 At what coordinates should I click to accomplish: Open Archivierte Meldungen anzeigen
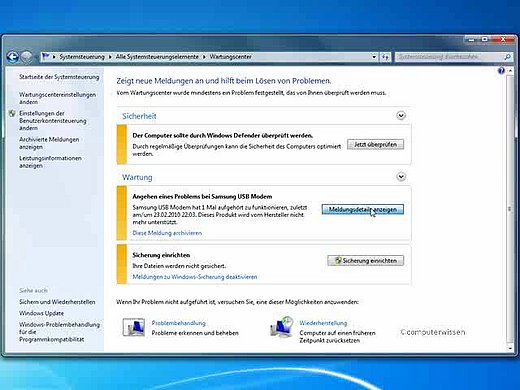(49, 143)
